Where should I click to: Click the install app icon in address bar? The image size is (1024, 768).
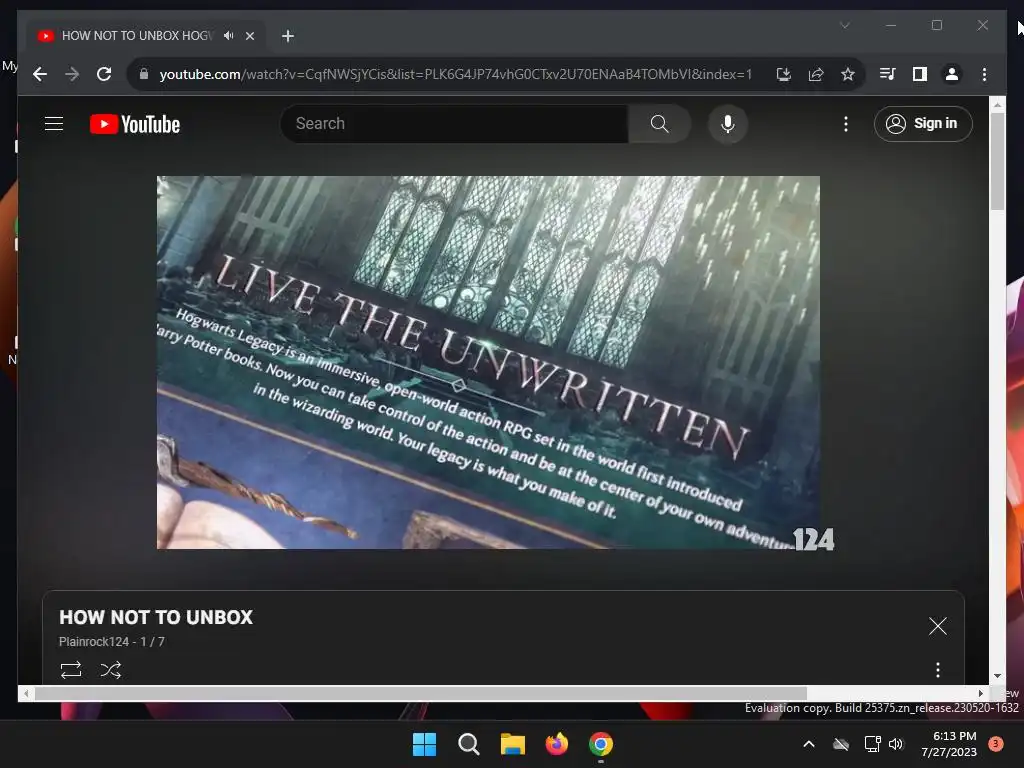pyautogui.click(x=784, y=74)
